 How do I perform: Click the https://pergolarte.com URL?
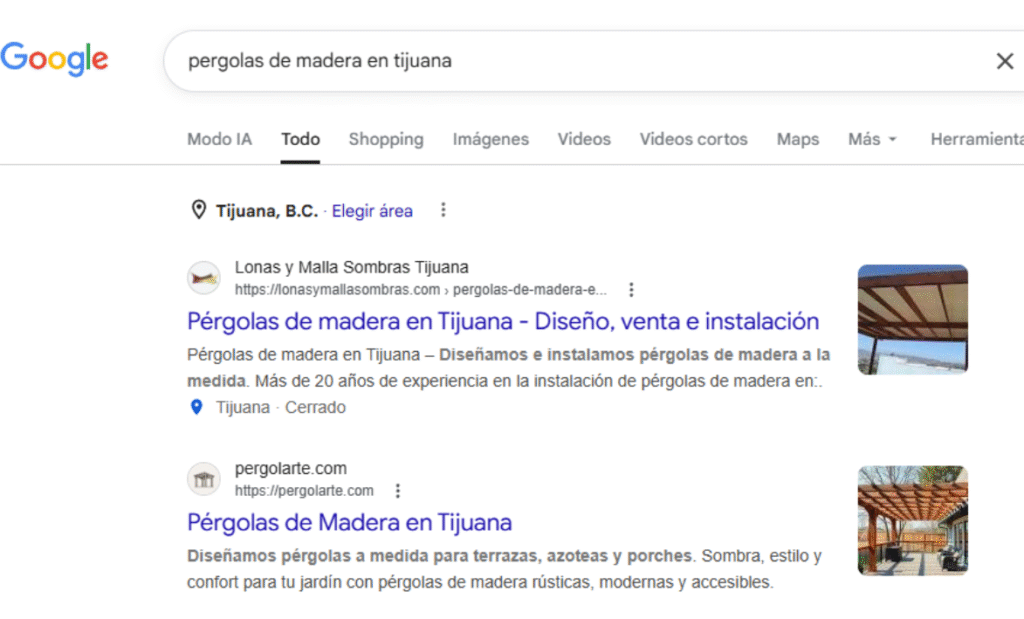coord(304,490)
